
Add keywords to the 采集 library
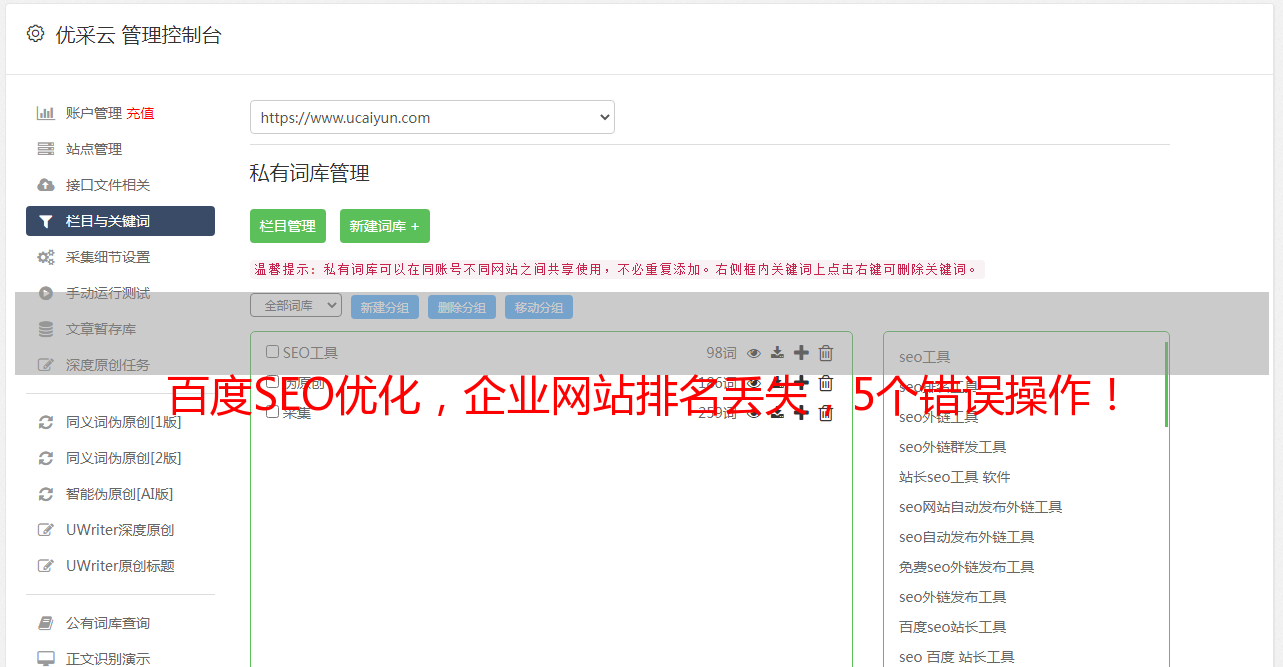click(x=801, y=413)
